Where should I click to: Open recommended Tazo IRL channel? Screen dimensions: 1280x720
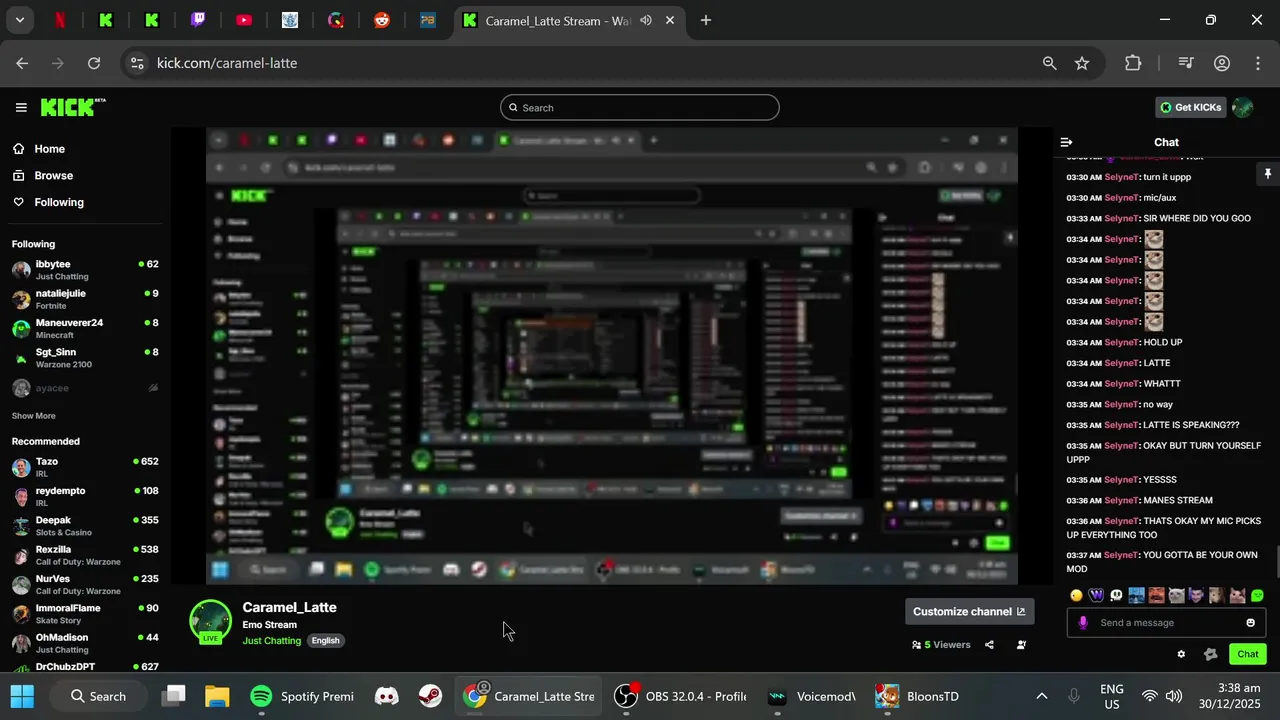click(85, 467)
